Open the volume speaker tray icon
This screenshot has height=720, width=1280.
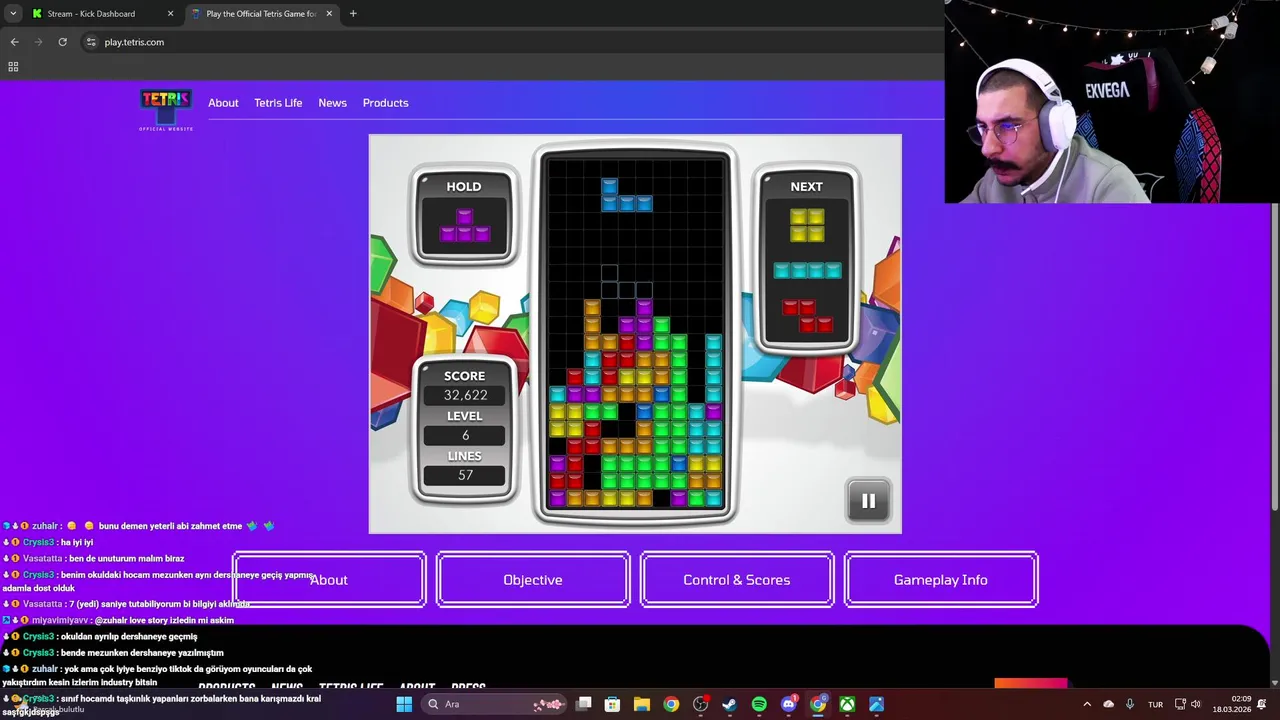coord(1196,704)
